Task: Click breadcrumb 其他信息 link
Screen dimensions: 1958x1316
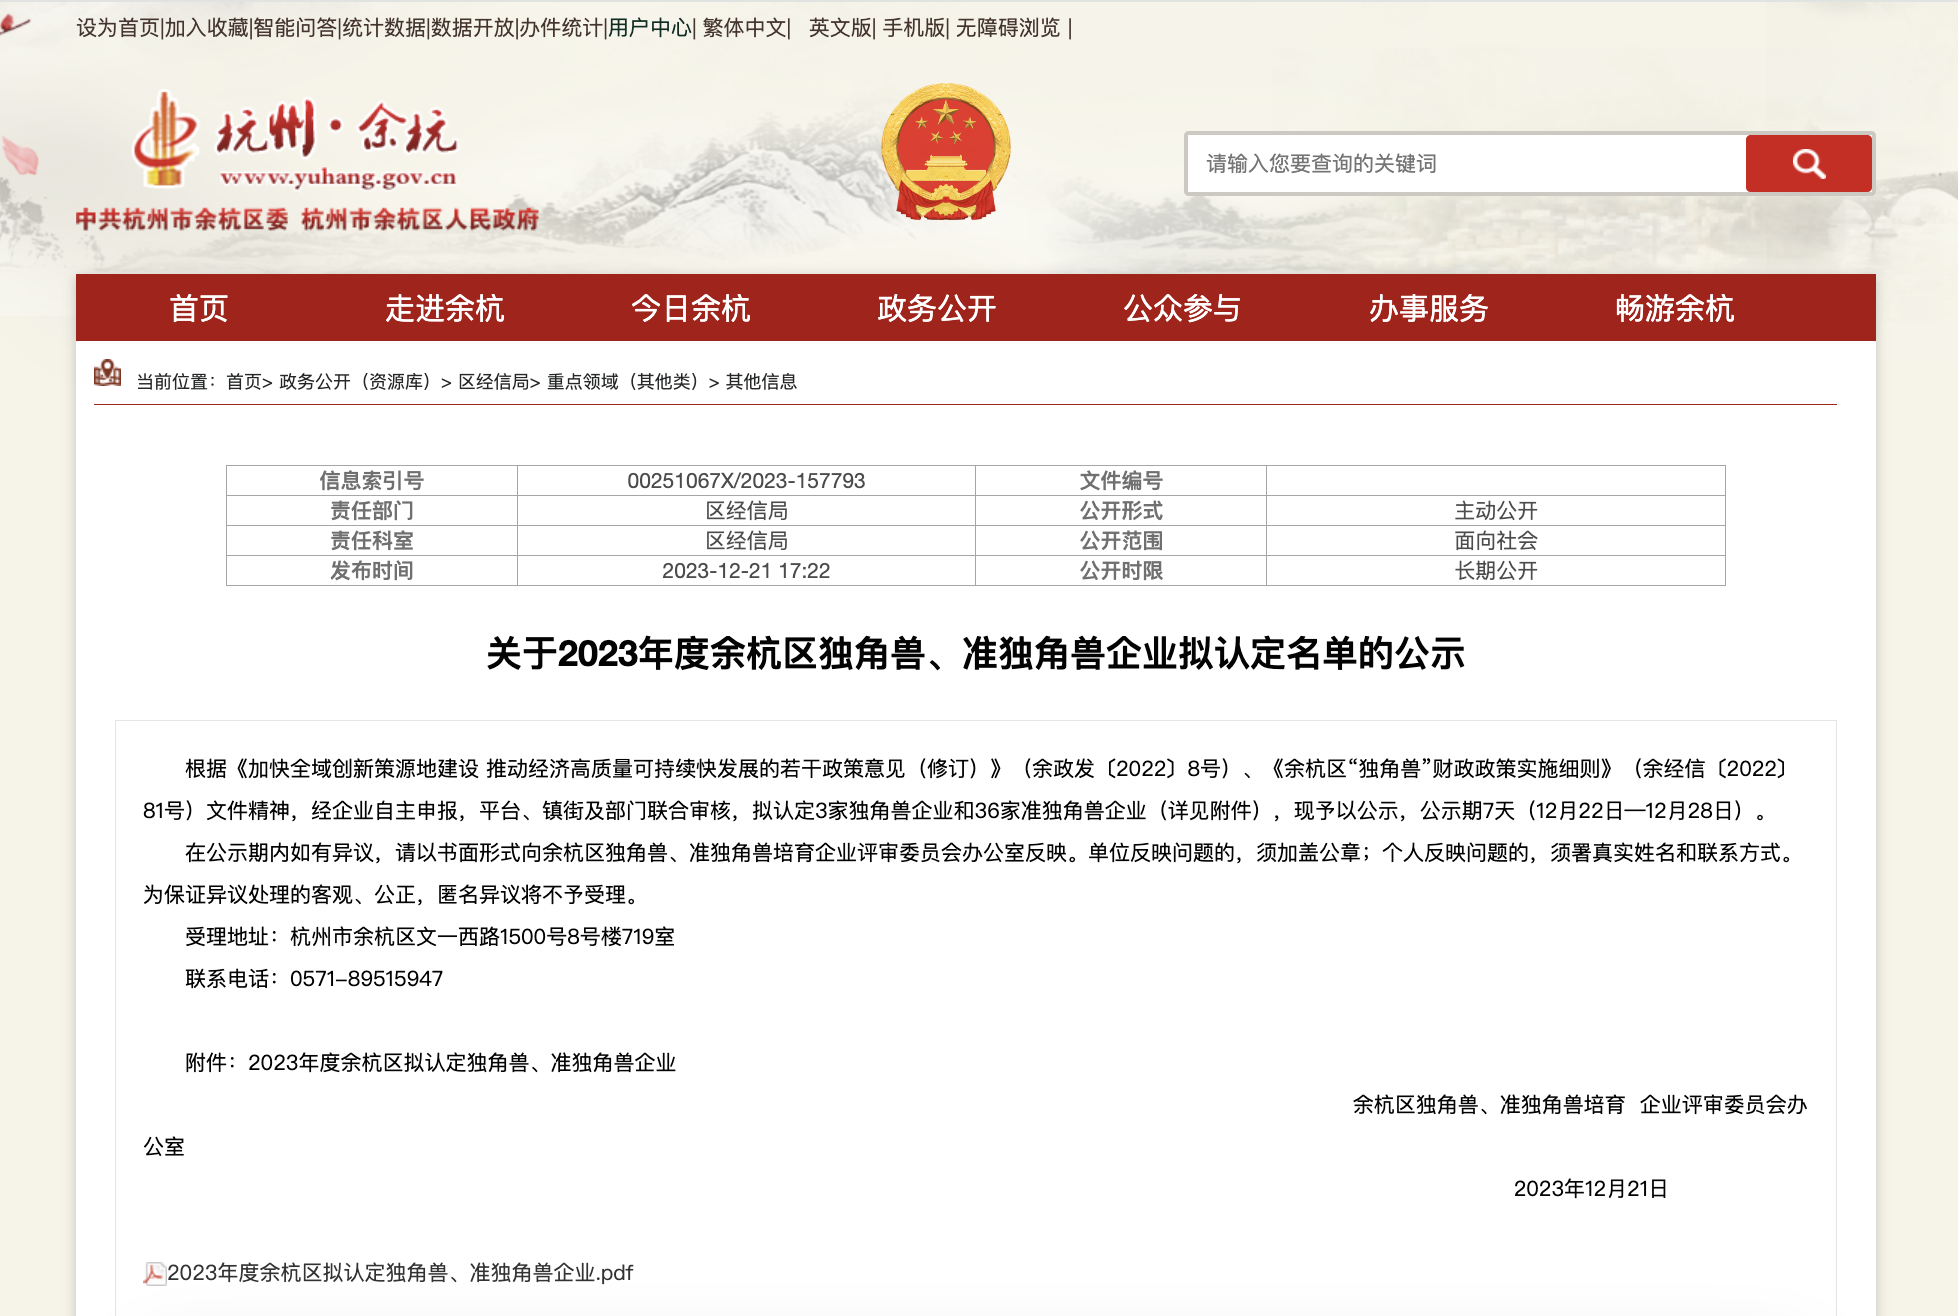Action: 761,382
